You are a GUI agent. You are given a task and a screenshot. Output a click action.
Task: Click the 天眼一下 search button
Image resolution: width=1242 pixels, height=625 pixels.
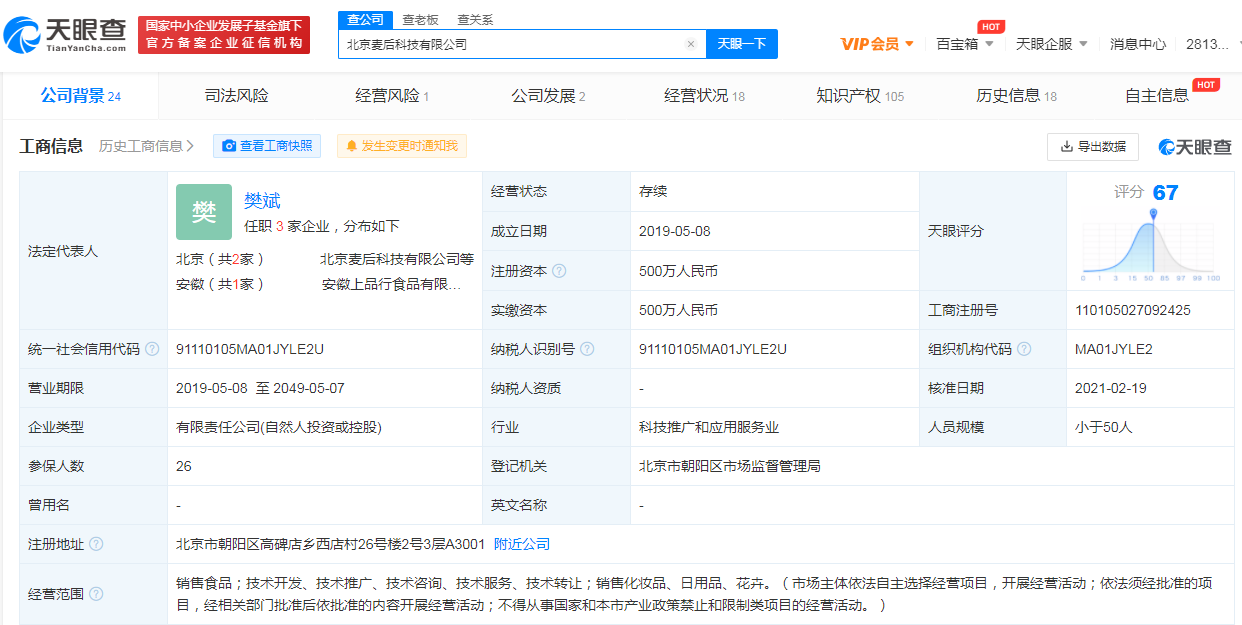pos(742,44)
